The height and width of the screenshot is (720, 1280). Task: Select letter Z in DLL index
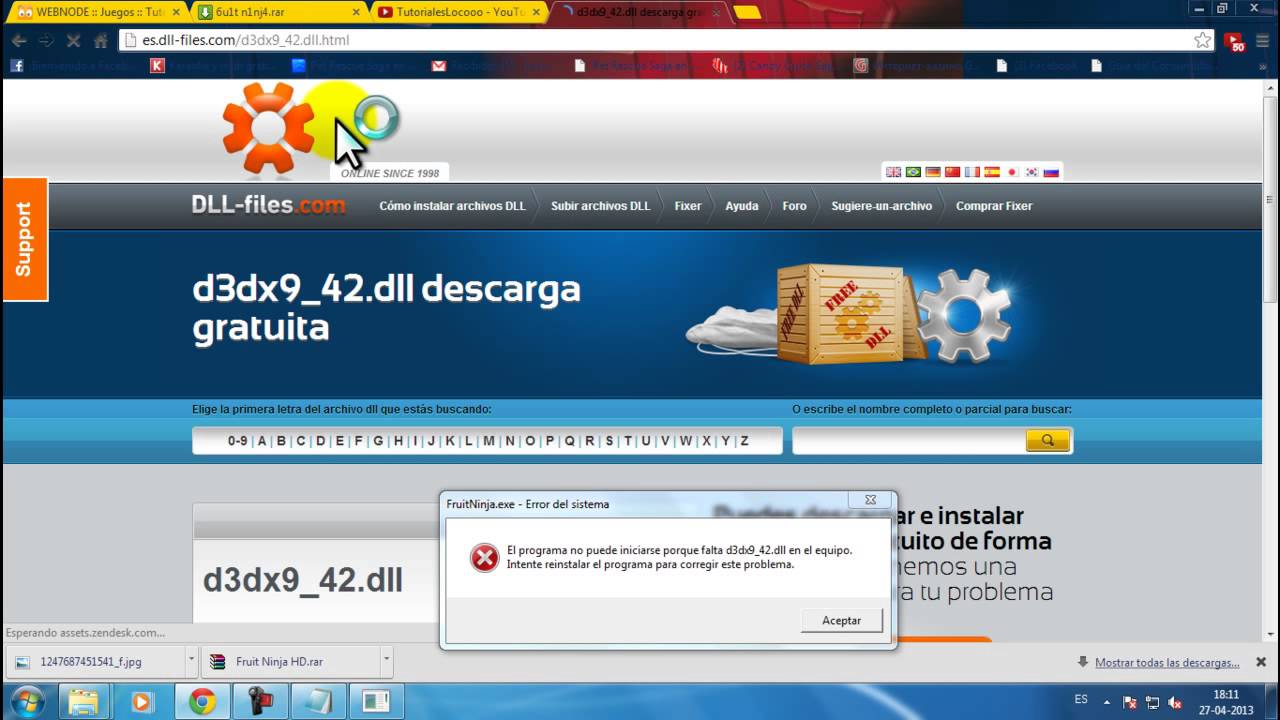(x=744, y=441)
